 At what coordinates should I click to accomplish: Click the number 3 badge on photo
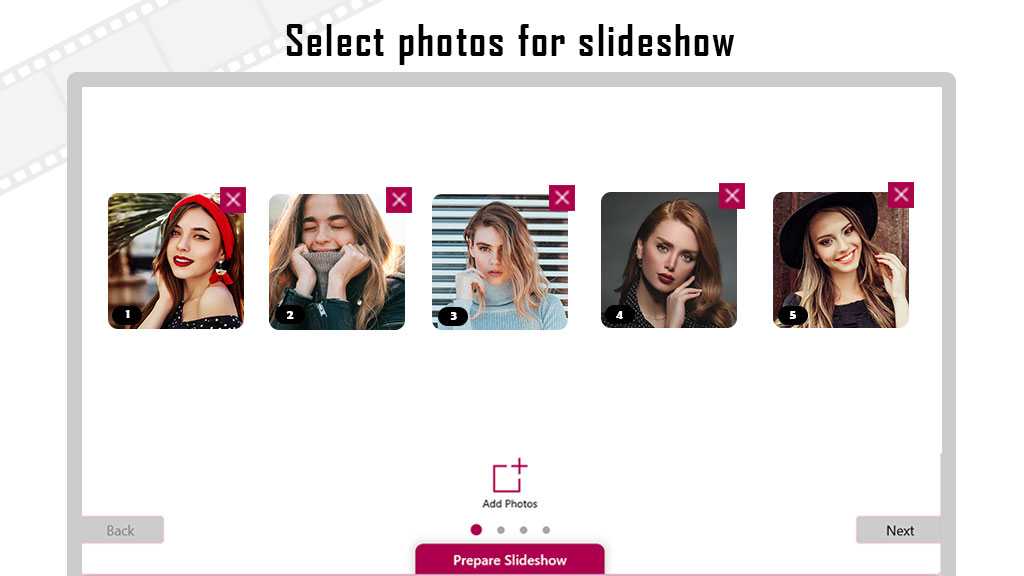(453, 317)
